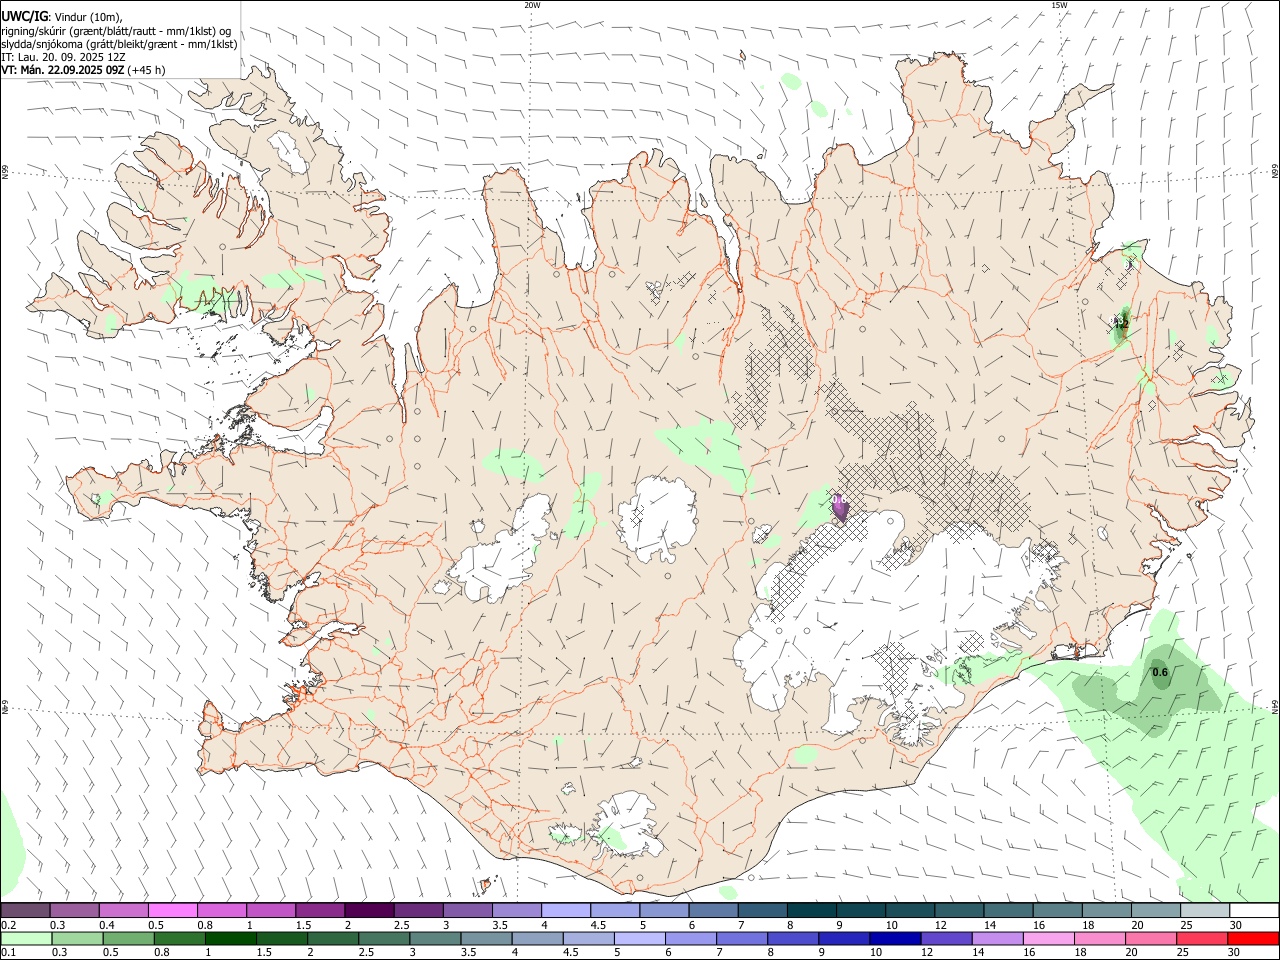Pick the bright red 30+ swatch ending lower legend
This screenshot has height=960, width=1280.
(1253, 939)
